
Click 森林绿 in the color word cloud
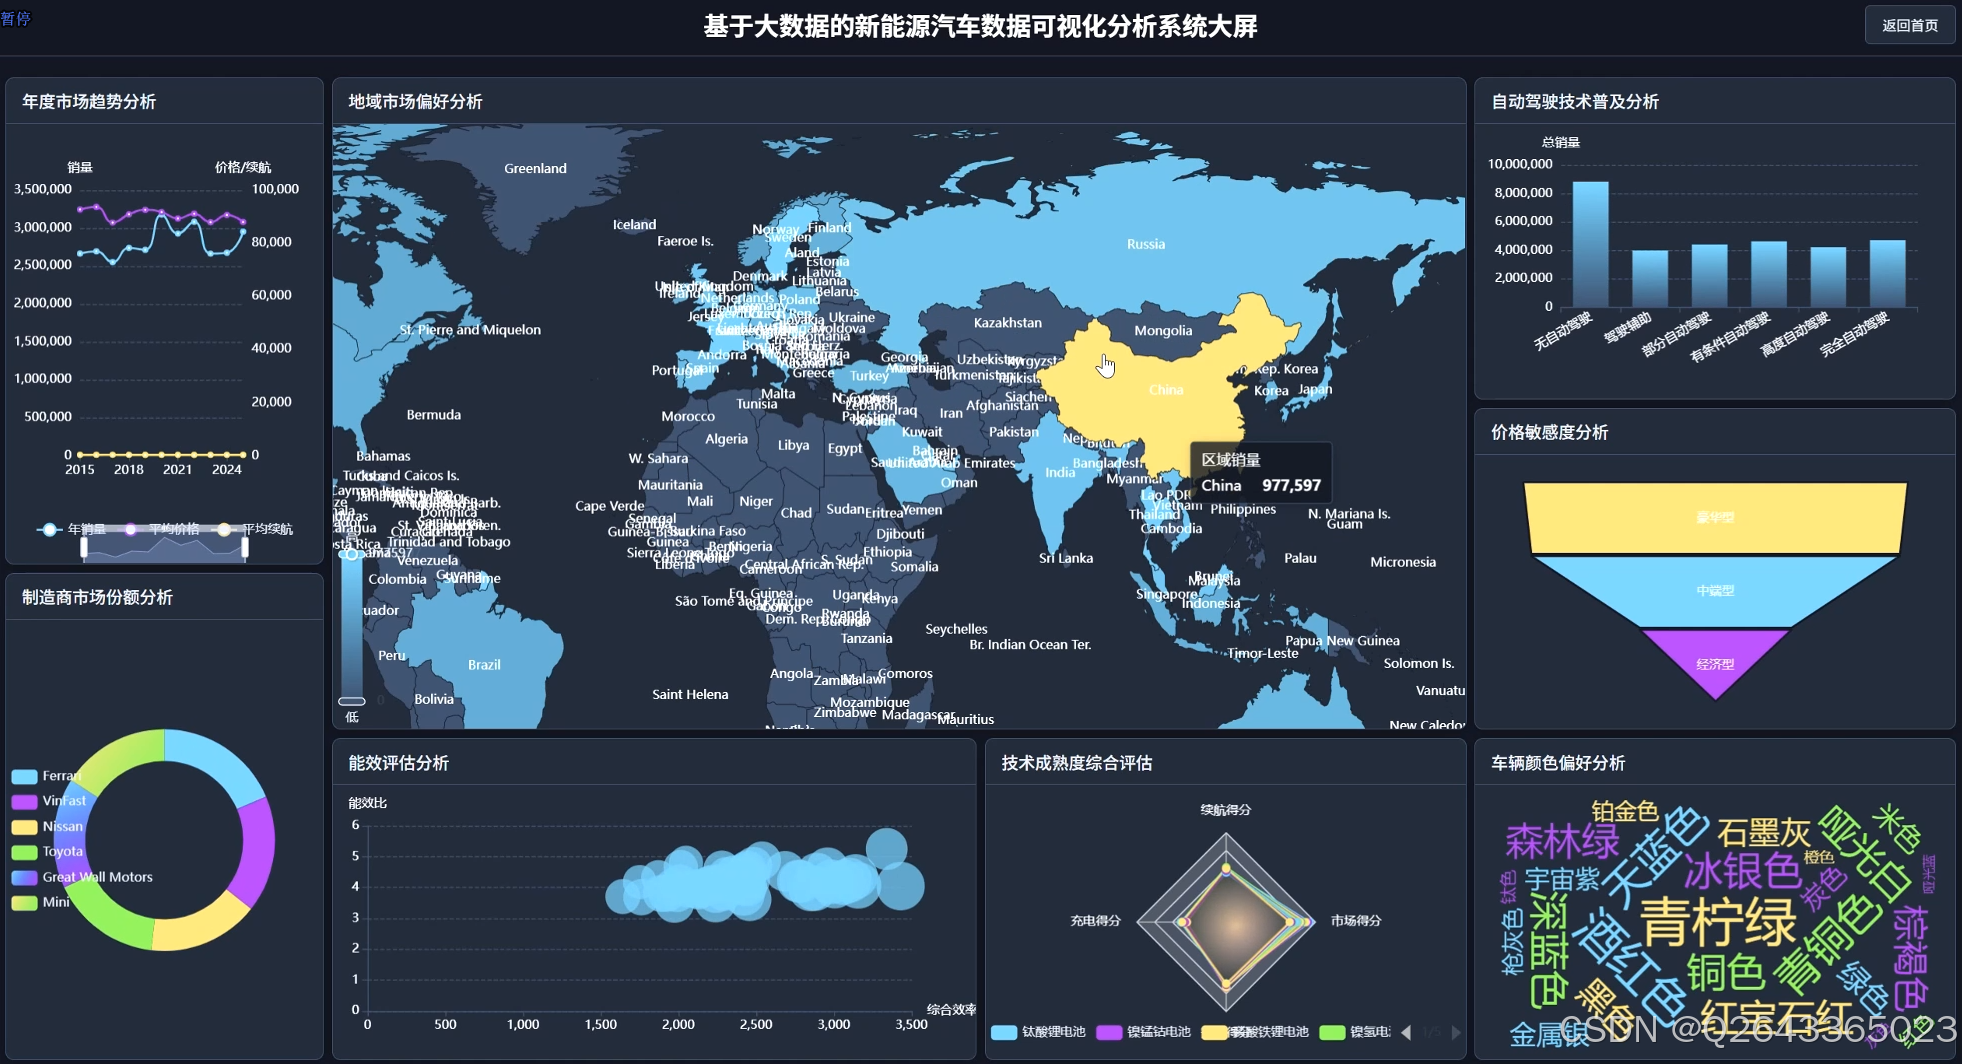pyautogui.click(x=1562, y=841)
